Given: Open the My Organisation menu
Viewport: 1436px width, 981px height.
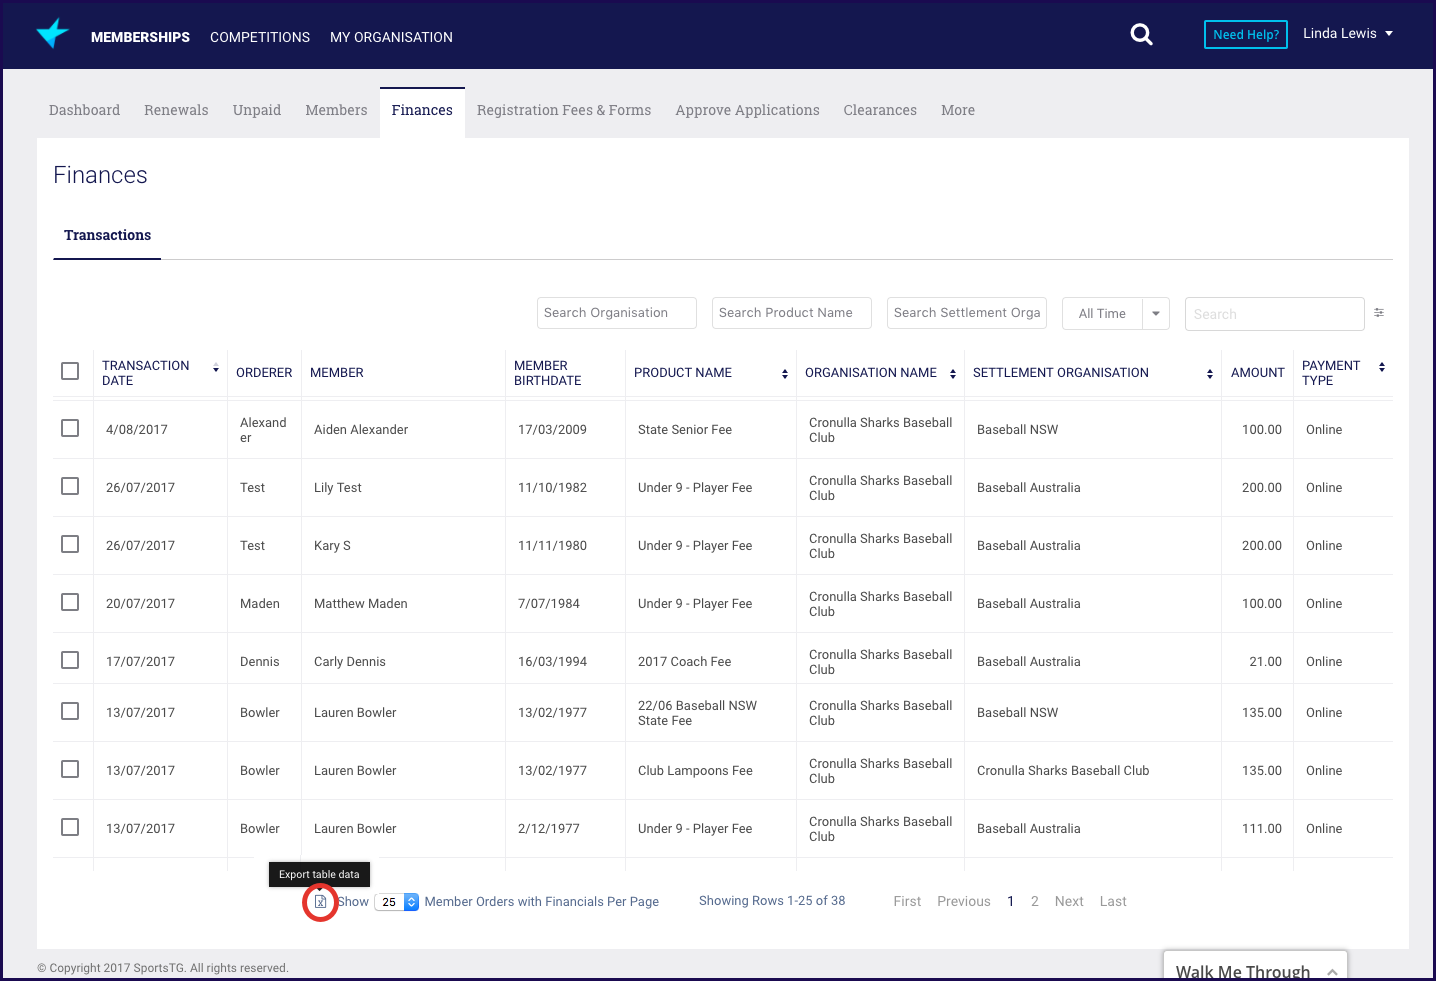Looking at the screenshot, I should tap(391, 37).
